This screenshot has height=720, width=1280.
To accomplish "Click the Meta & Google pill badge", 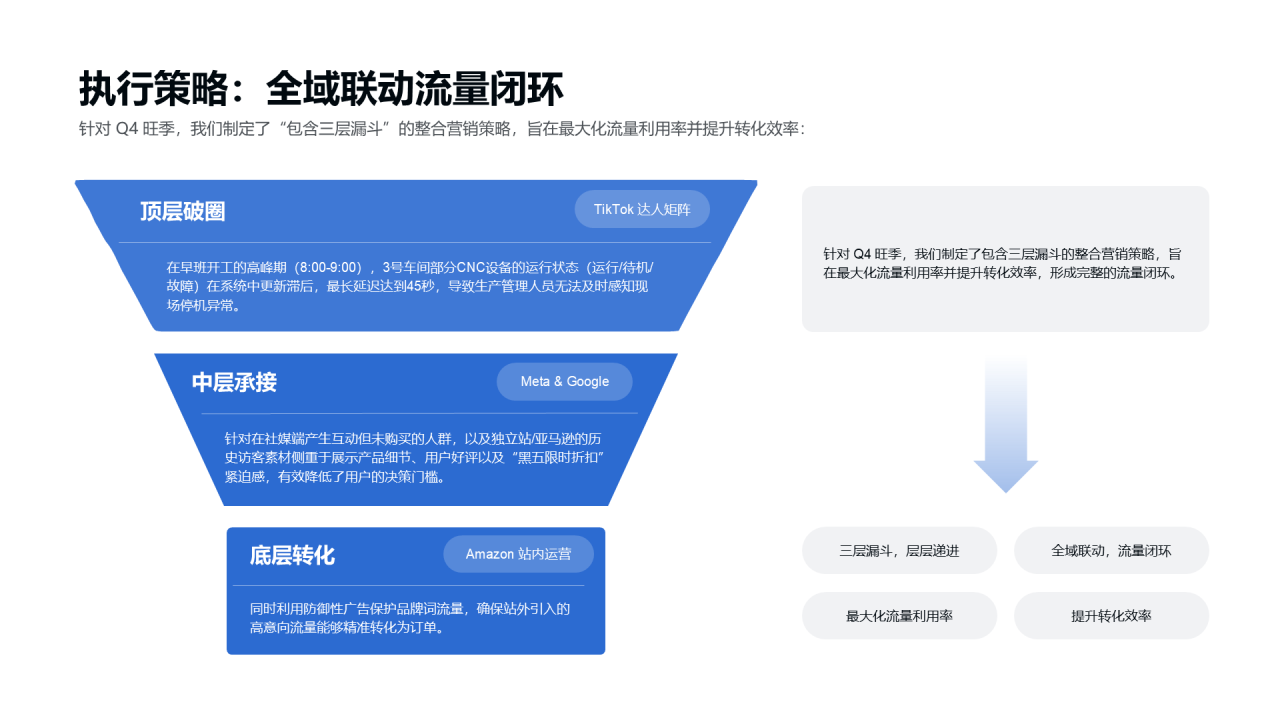I will (564, 381).
